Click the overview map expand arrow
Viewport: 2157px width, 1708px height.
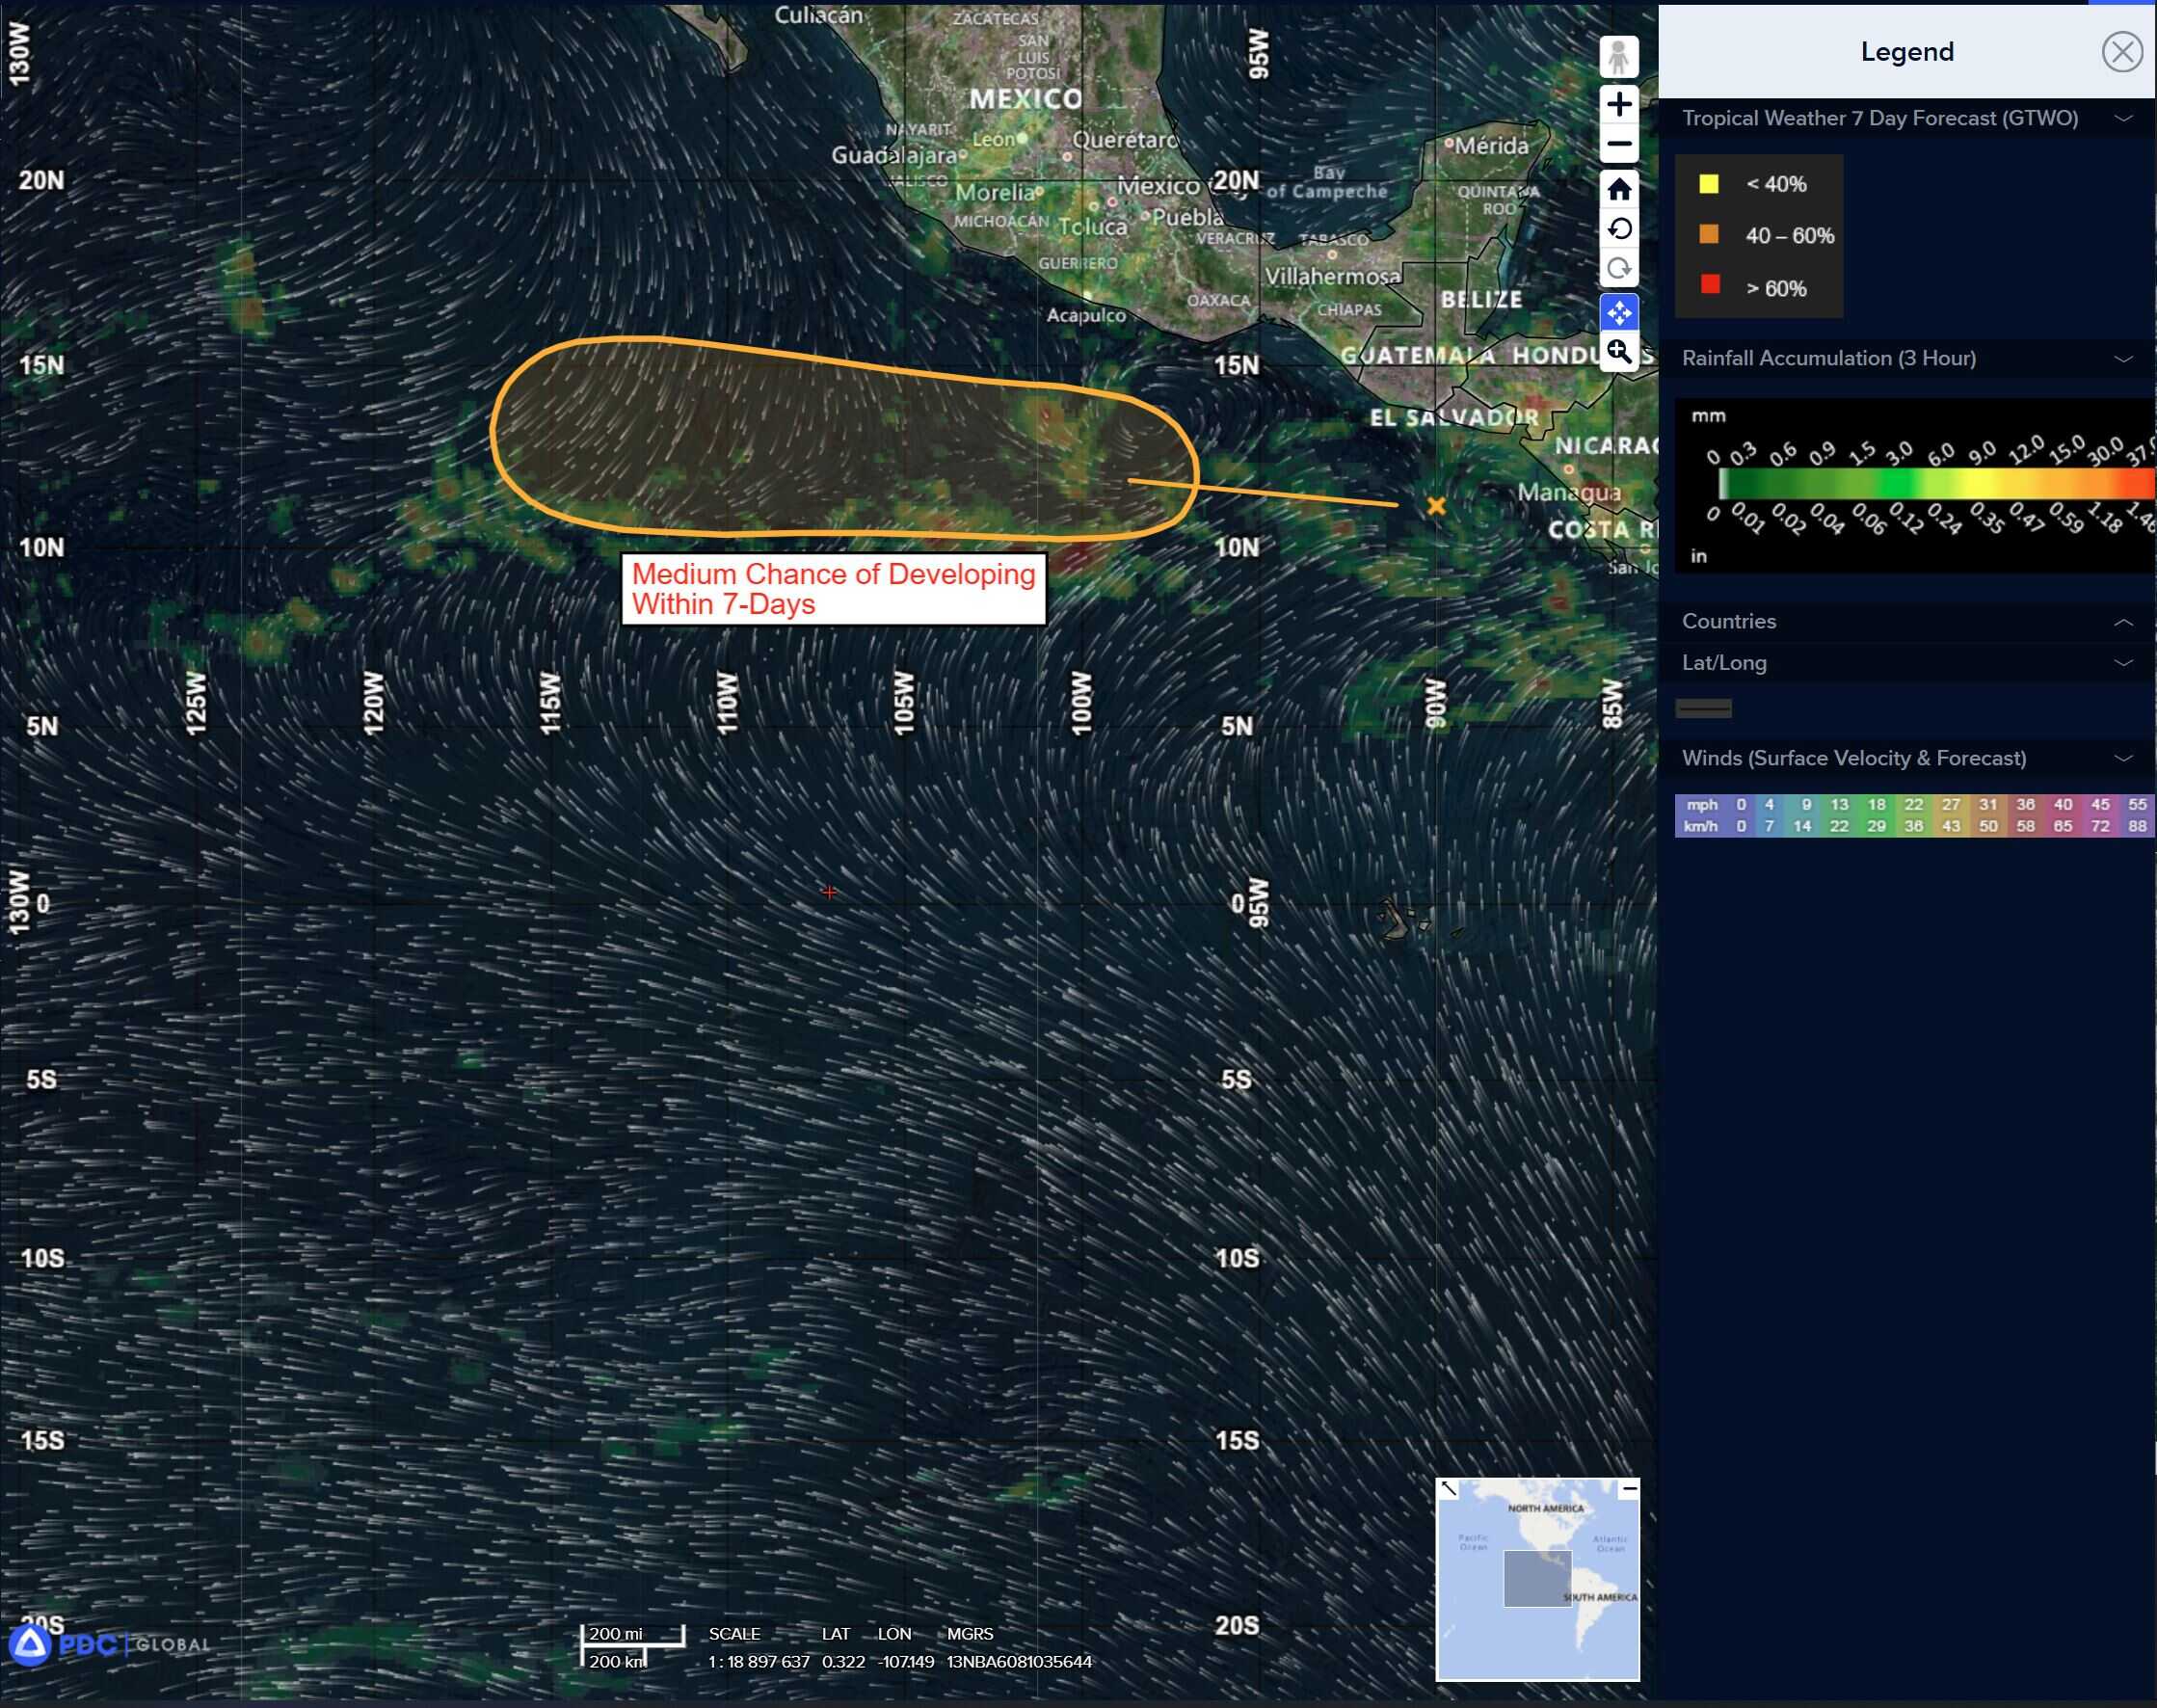click(x=1448, y=1489)
